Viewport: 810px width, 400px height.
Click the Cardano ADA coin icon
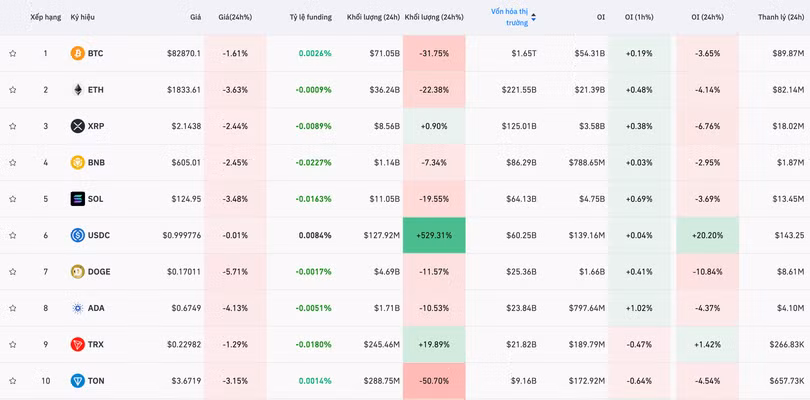click(x=77, y=308)
